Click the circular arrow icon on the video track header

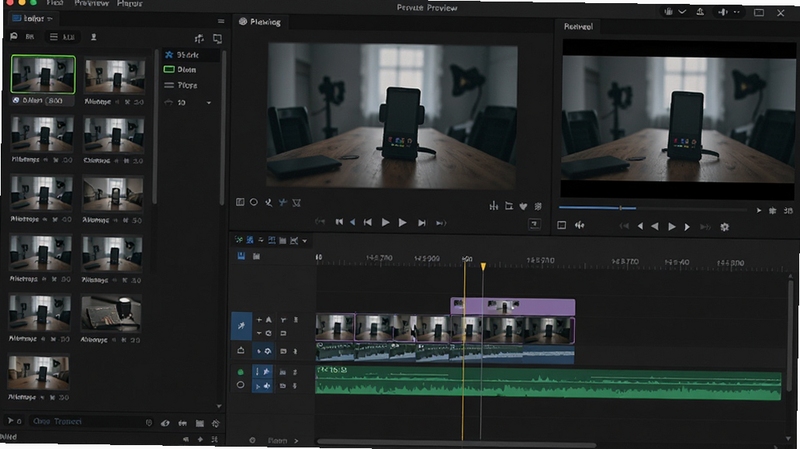268,333
